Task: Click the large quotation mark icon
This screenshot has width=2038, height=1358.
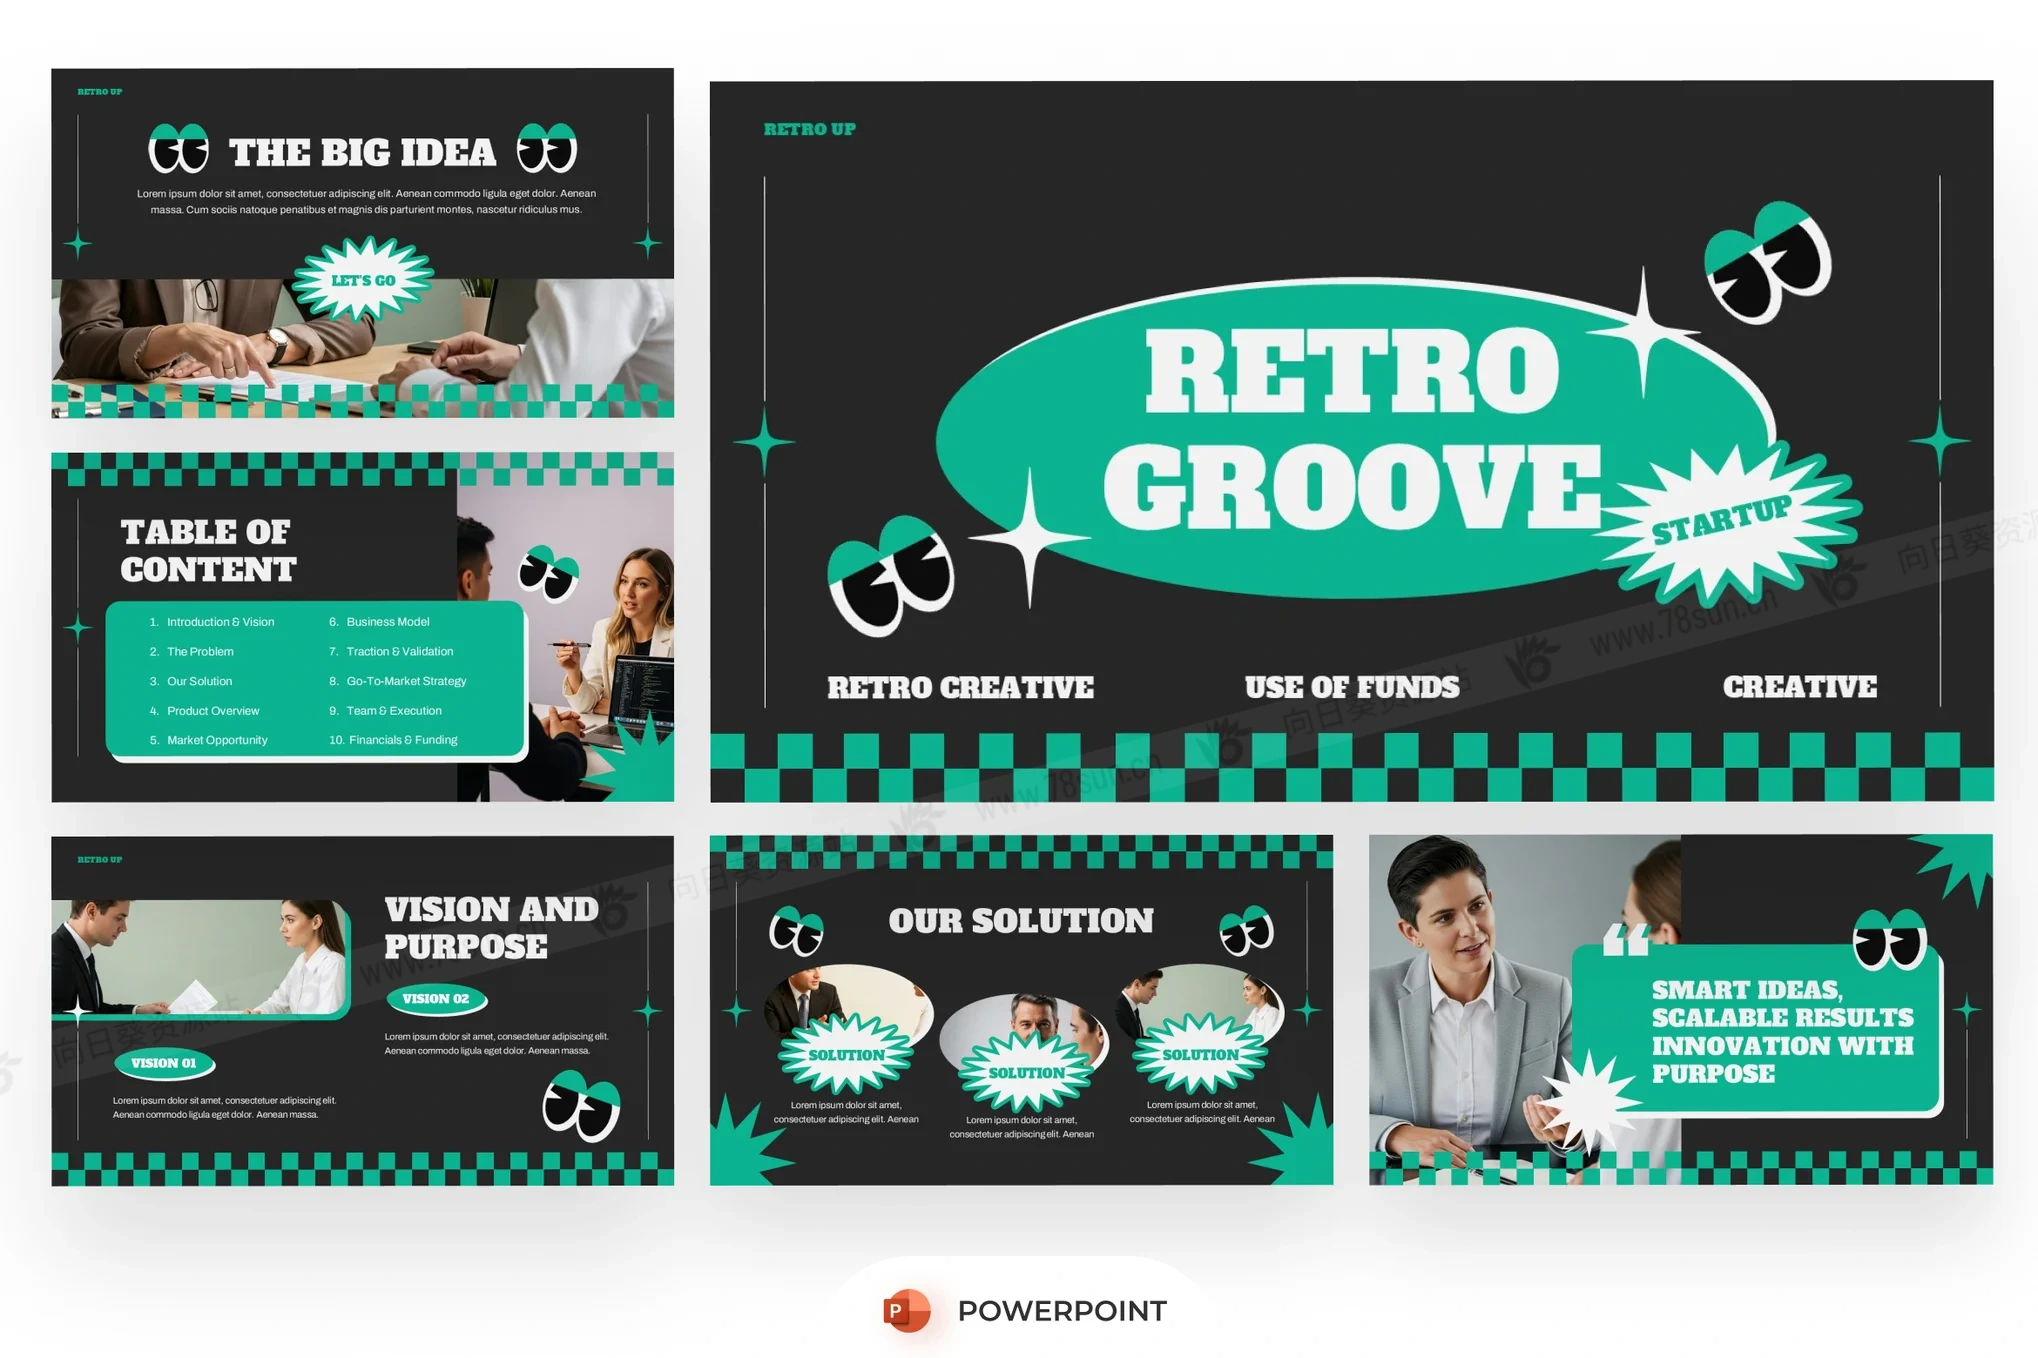Action: [x=1625, y=941]
